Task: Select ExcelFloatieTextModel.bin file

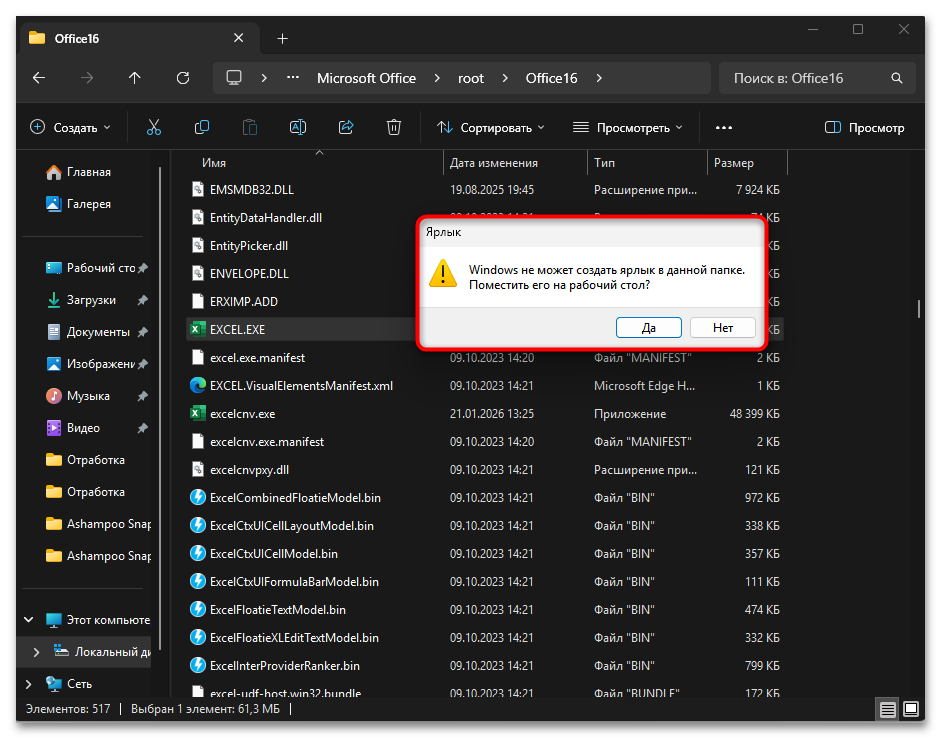Action: (486, 610)
